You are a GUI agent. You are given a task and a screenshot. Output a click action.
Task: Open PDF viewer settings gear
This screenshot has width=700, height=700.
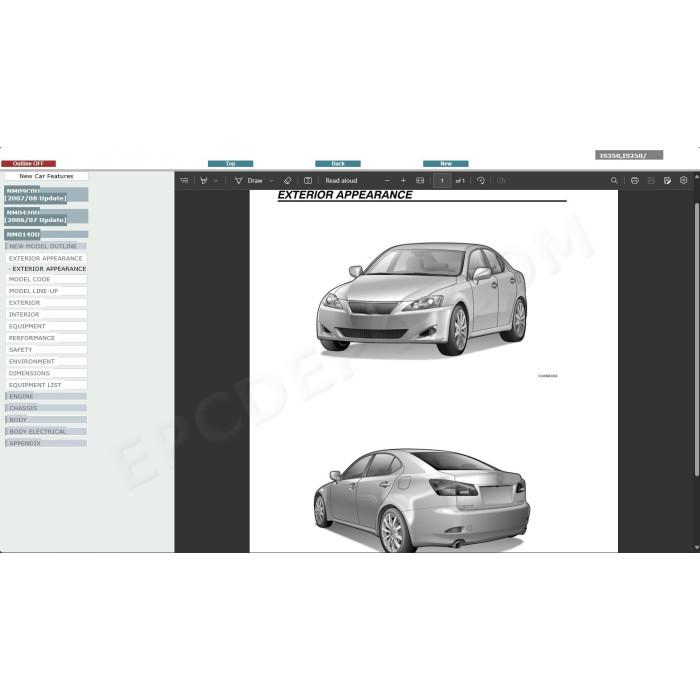coord(683,180)
